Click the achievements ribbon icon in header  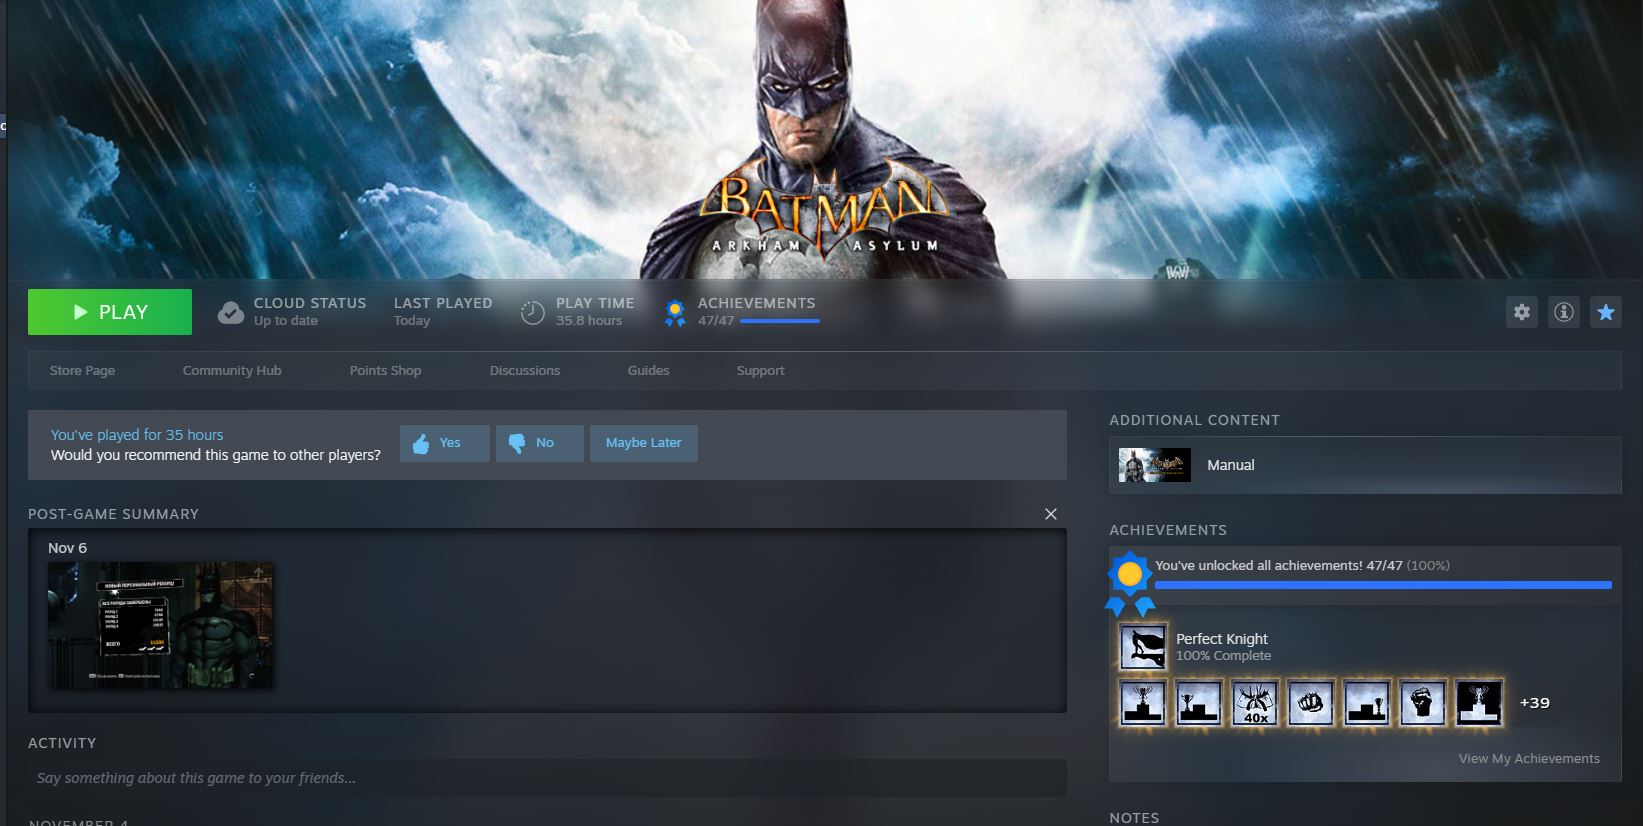(x=675, y=313)
